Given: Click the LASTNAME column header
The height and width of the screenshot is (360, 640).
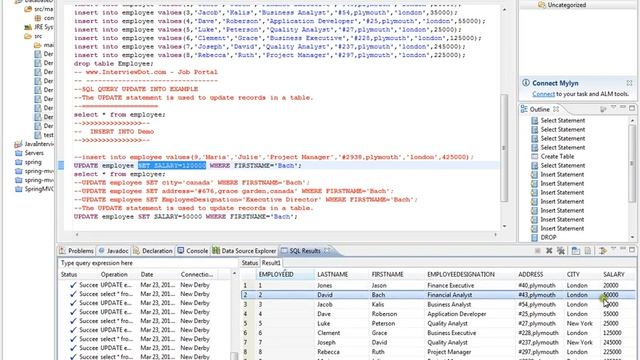Looking at the screenshot, I should coord(342,274).
